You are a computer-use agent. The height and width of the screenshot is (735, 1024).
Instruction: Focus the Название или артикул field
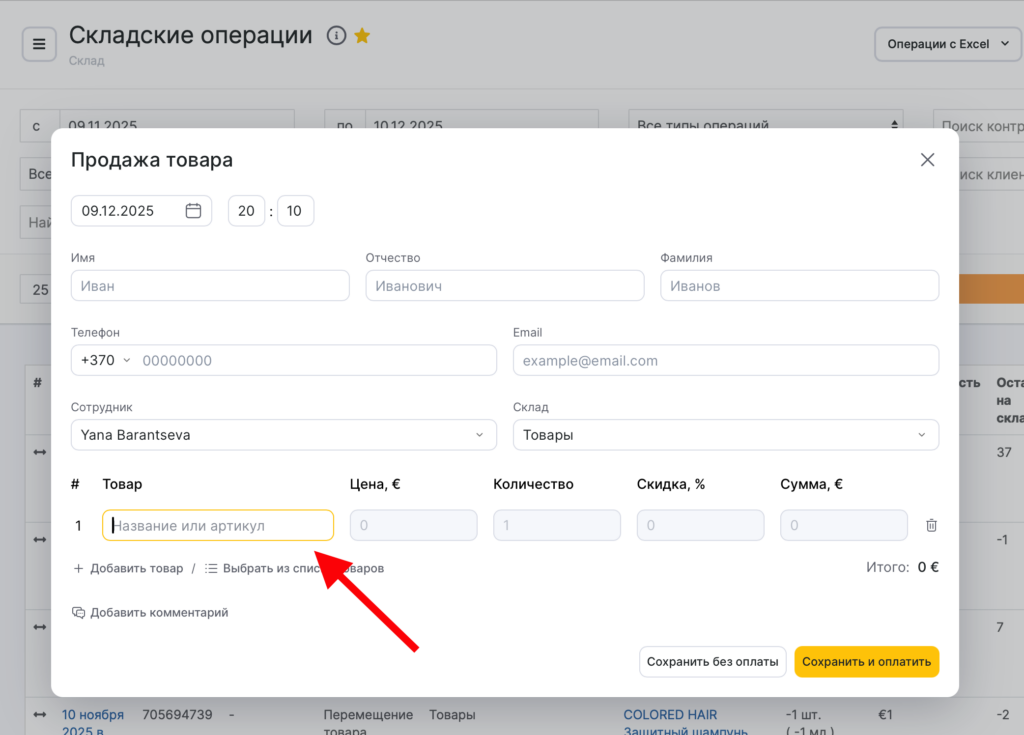218,525
